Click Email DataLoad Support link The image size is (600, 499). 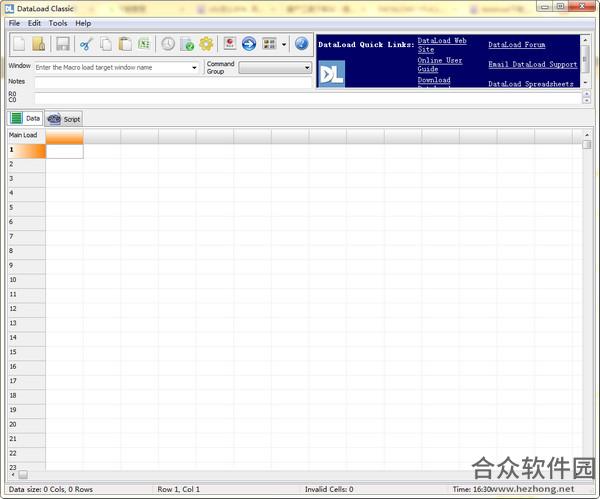[533, 64]
